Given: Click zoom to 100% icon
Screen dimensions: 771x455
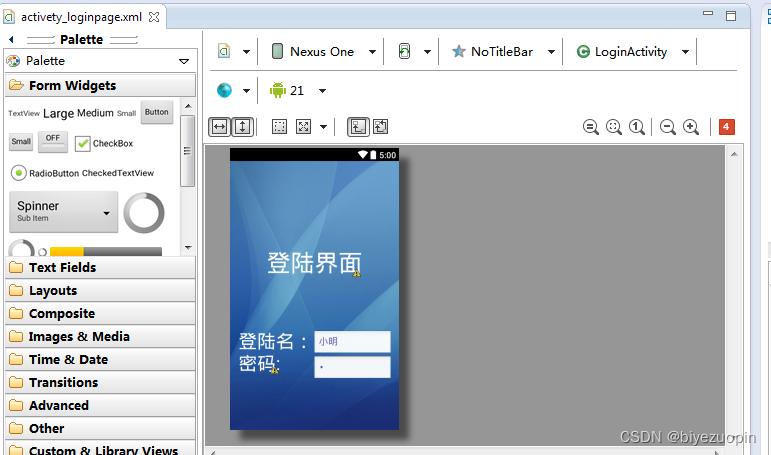Looking at the screenshot, I should [x=637, y=127].
